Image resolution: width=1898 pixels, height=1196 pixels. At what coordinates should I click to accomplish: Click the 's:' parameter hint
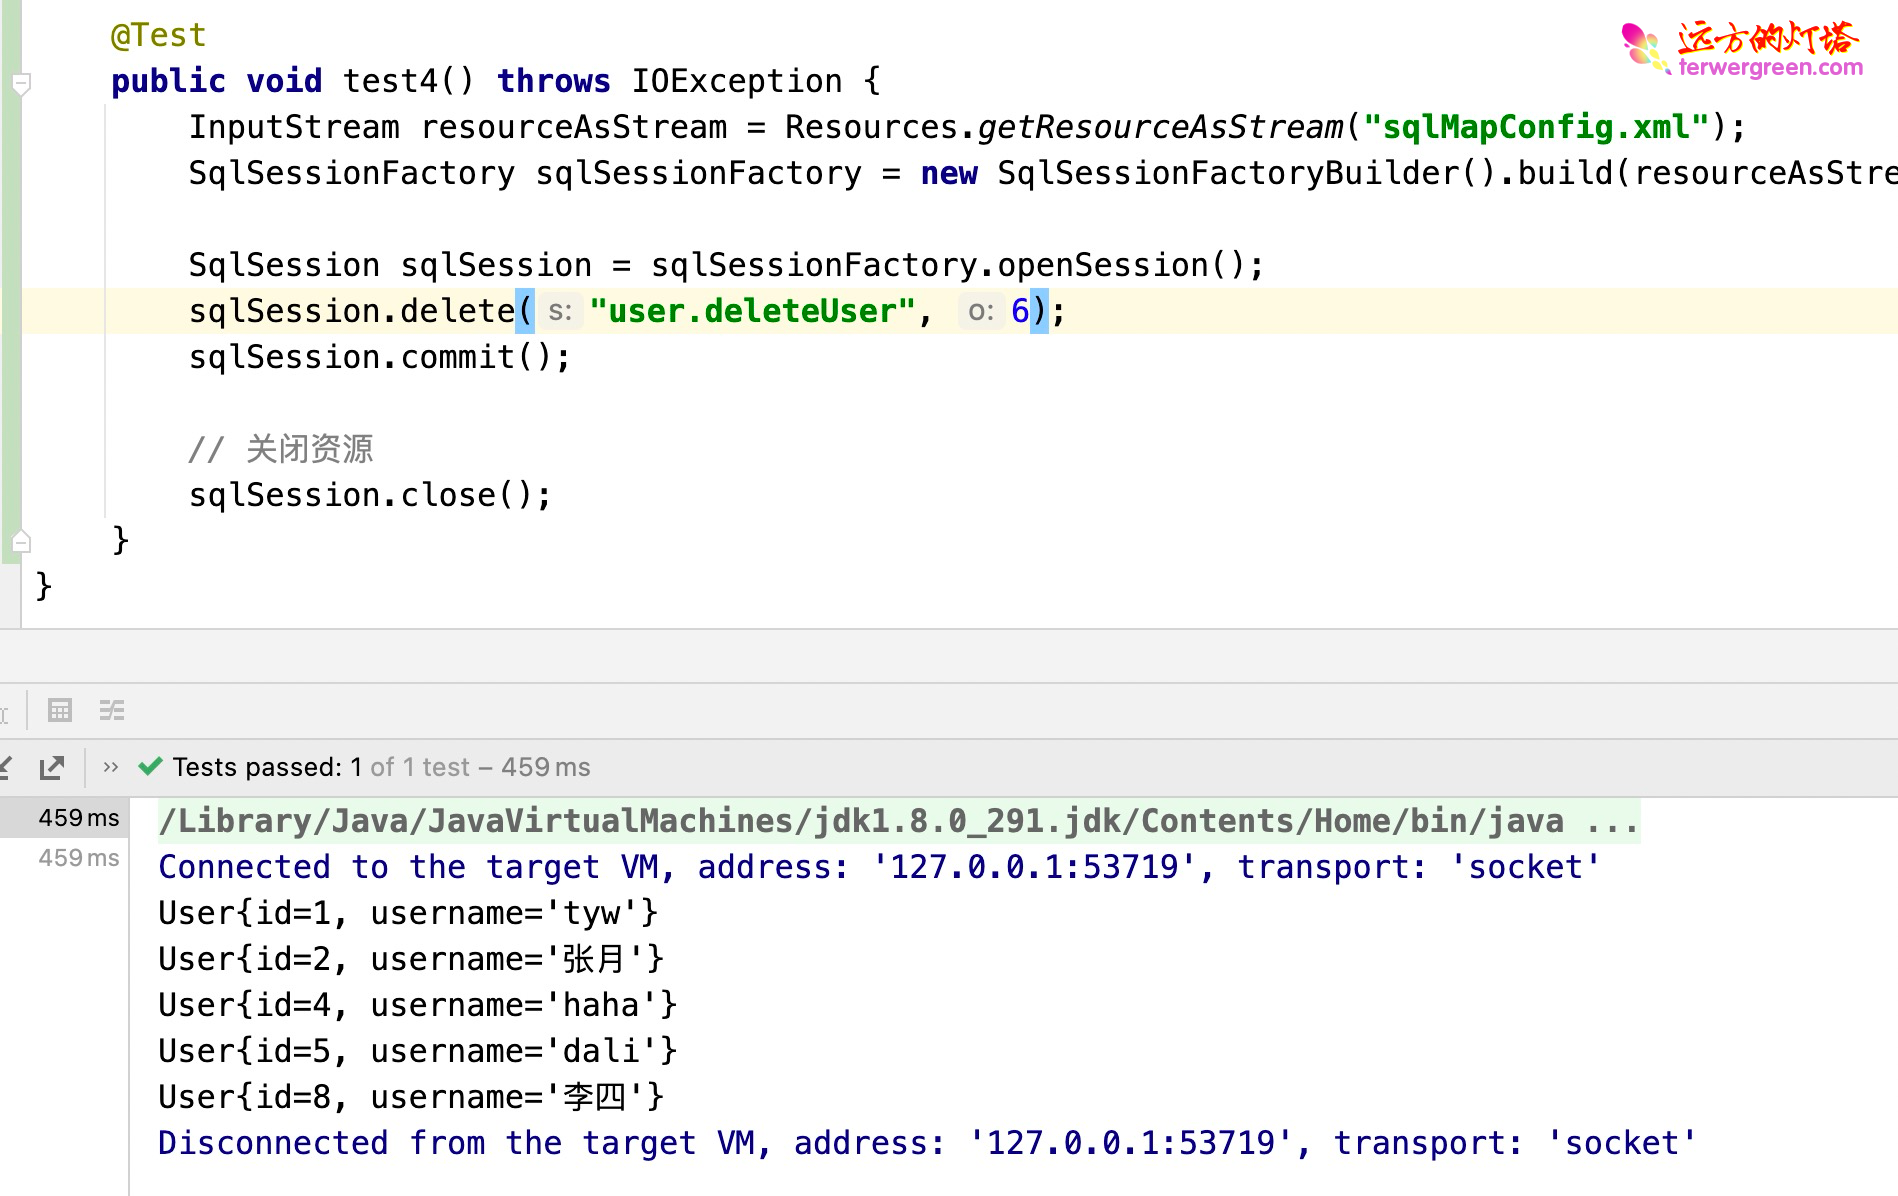click(560, 311)
